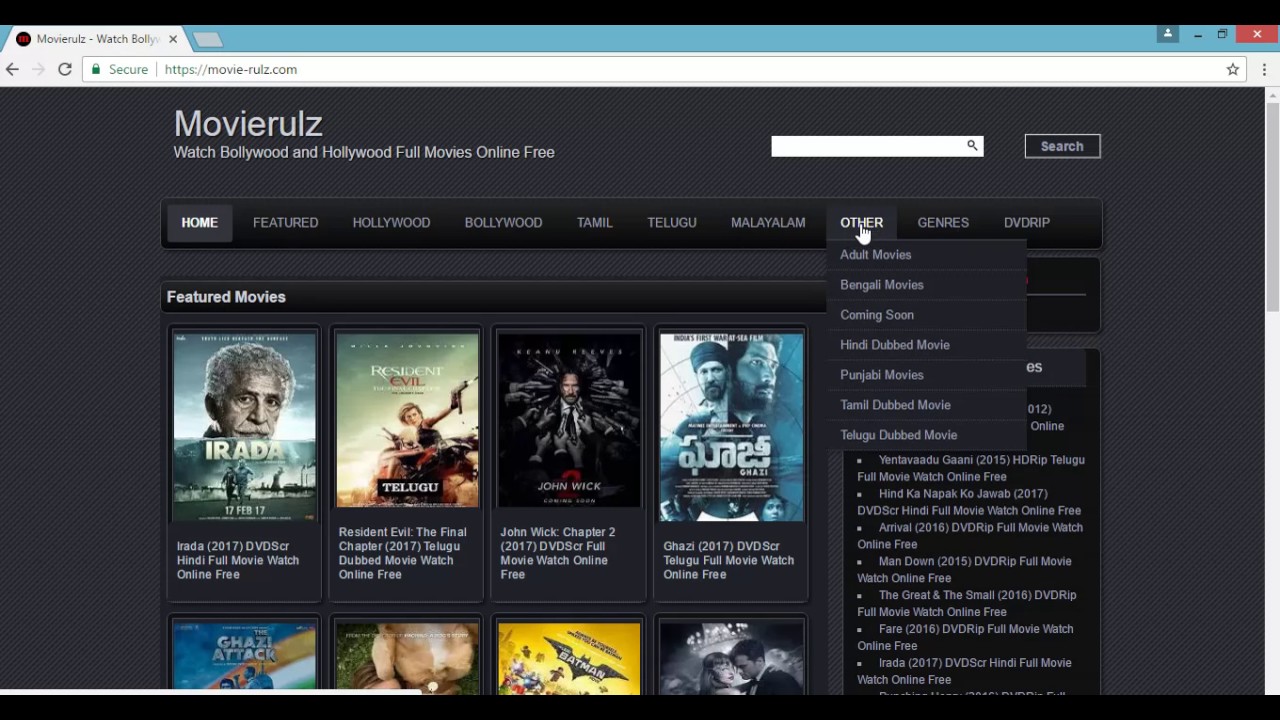The height and width of the screenshot is (720, 1280).
Task: Open the FEATURED nav item
Action: click(x=285, y=222)
